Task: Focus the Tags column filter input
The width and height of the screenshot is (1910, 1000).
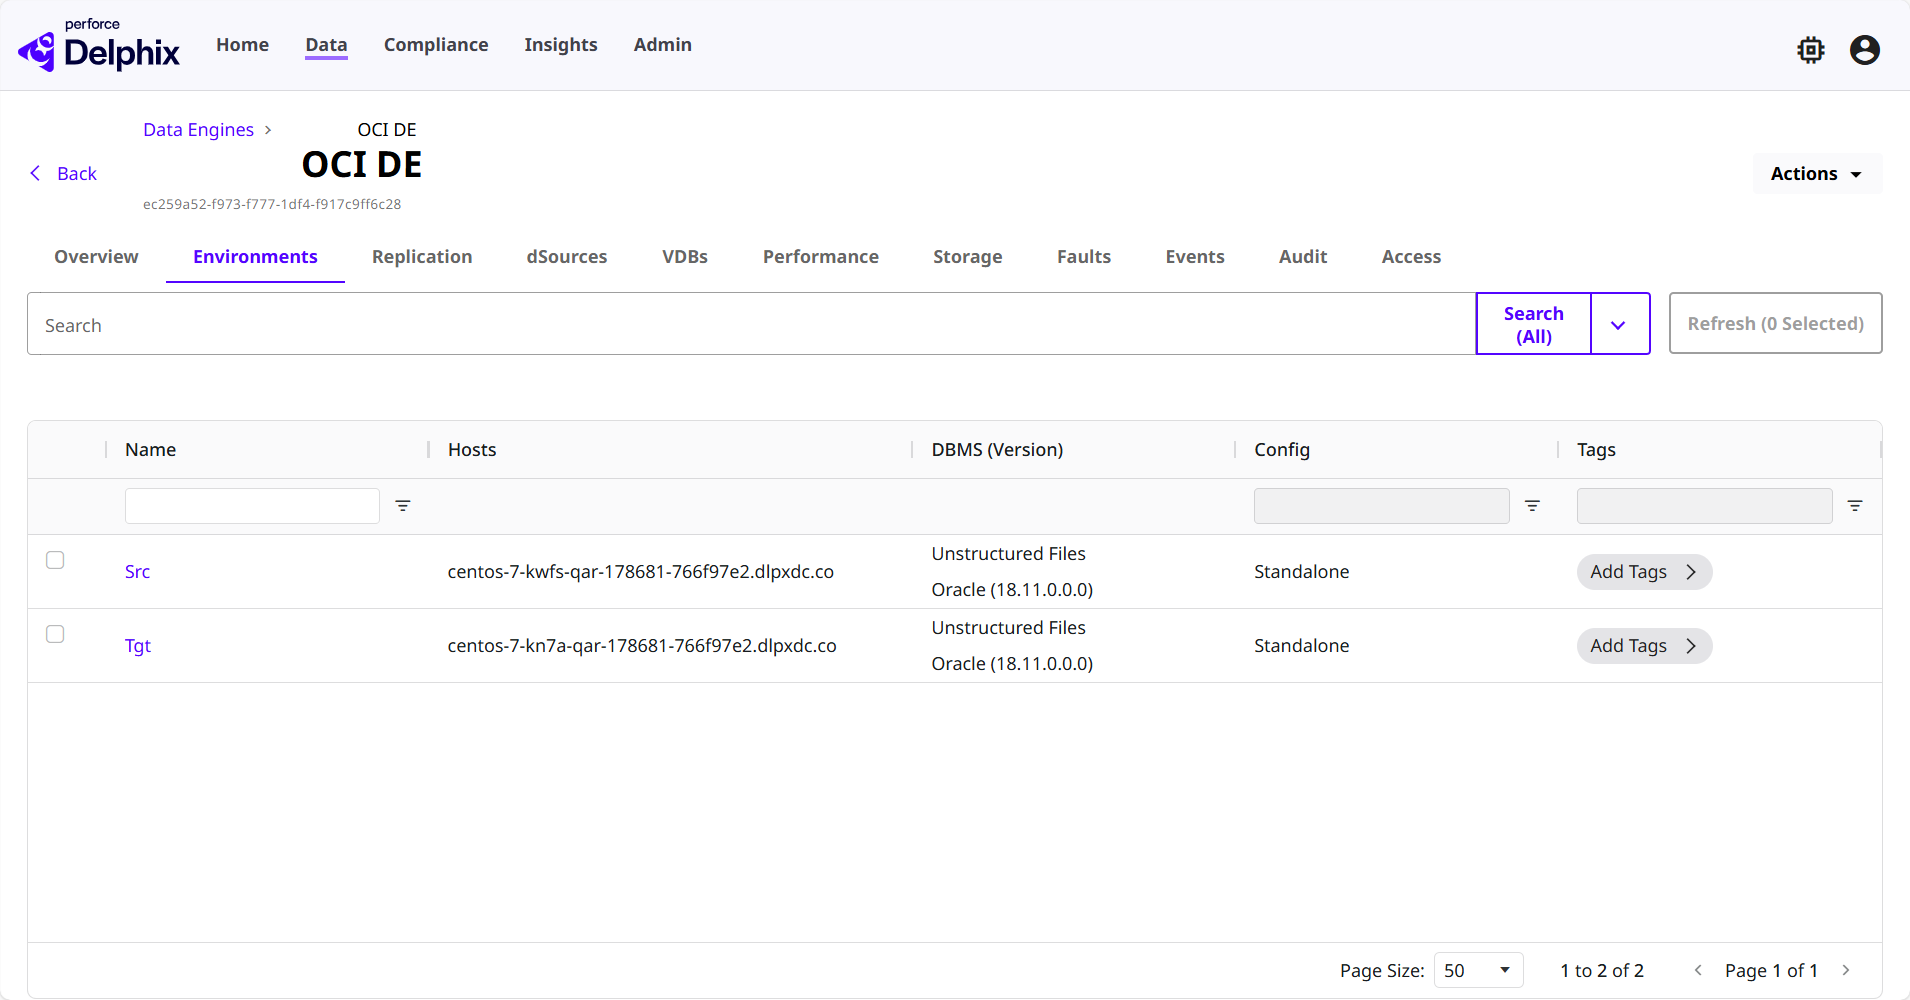Action: [1705, 506]
